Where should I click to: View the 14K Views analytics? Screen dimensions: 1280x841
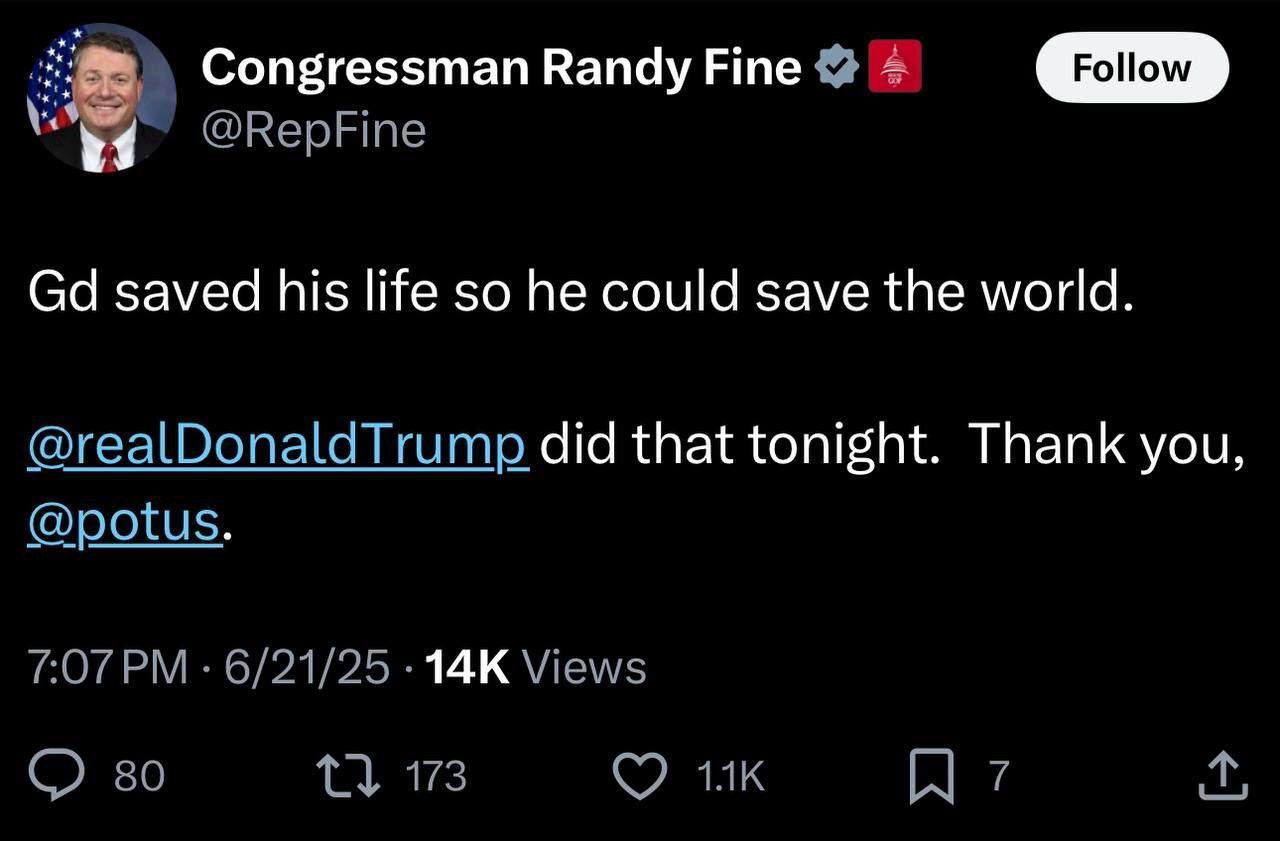[535, 667]
